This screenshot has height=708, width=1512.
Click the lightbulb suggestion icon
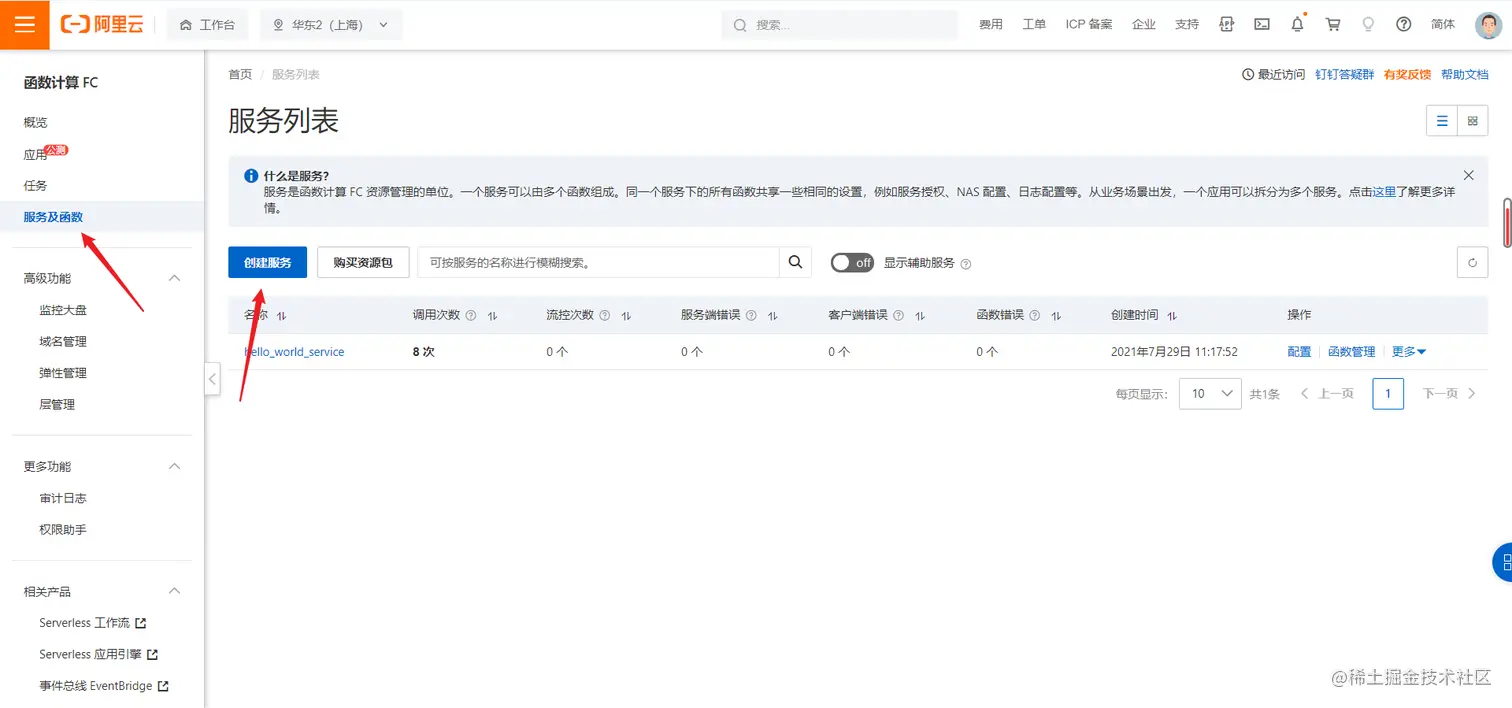(x=1368, y=24)
